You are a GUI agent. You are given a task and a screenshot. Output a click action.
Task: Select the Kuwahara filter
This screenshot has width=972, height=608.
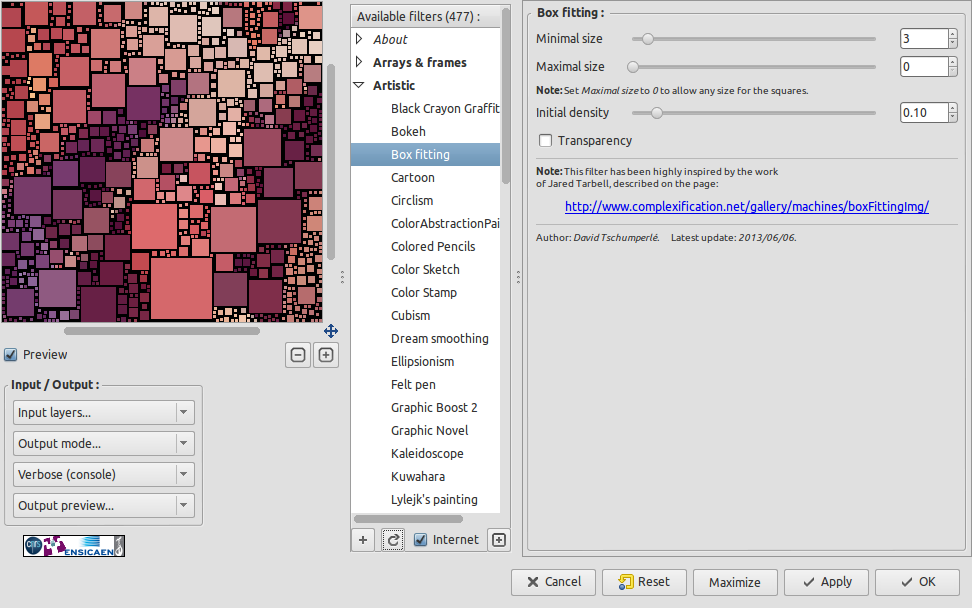tap(425, 477)
